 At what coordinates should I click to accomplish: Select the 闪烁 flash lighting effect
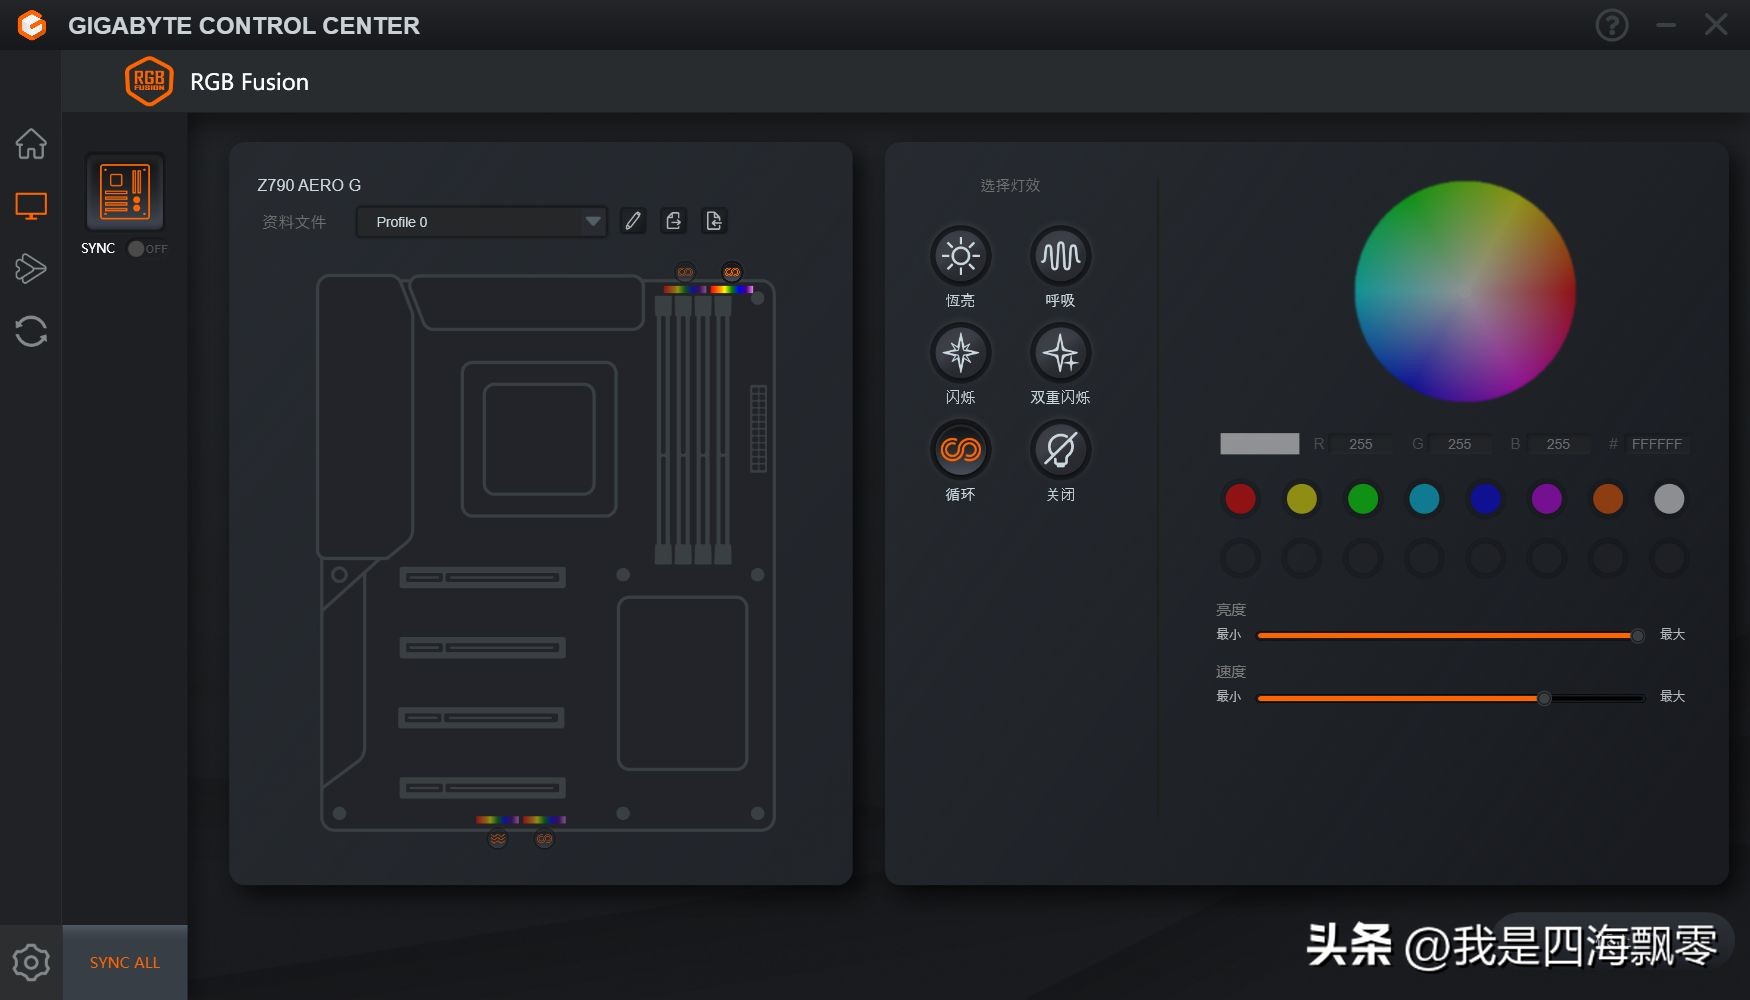tap(959, 353)
